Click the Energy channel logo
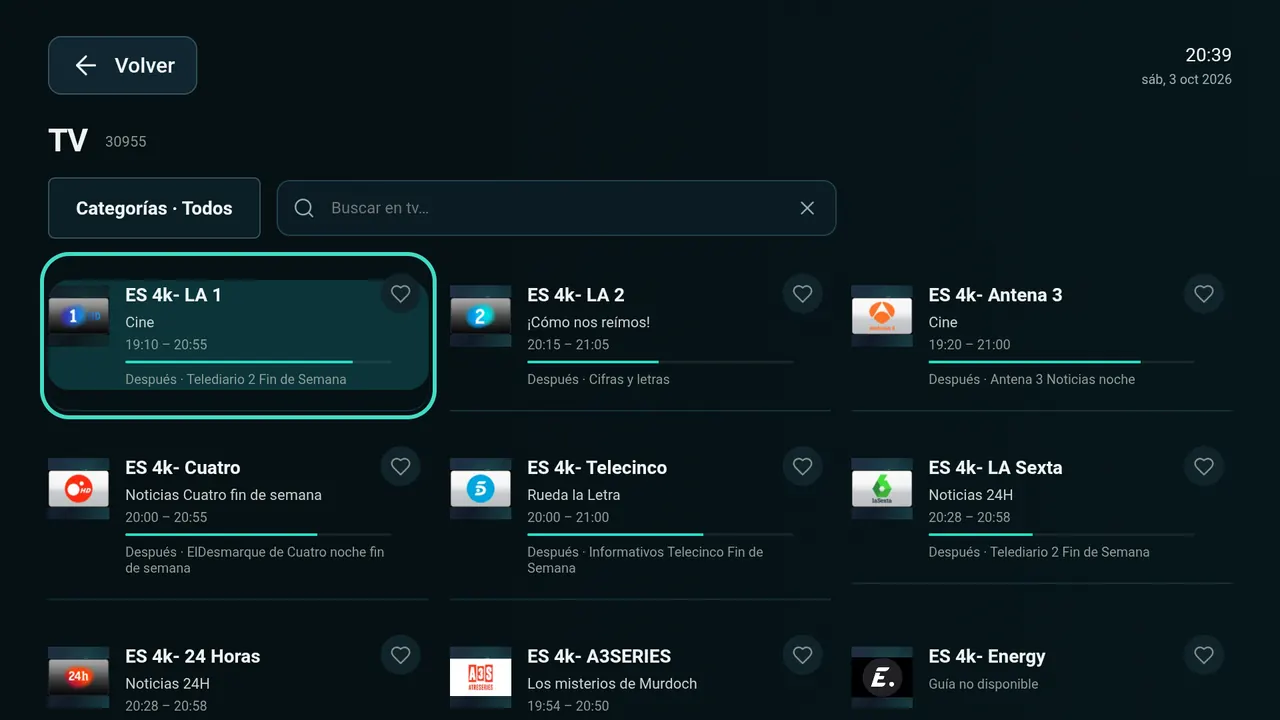 pyautogui.click(x=882, y=678)
